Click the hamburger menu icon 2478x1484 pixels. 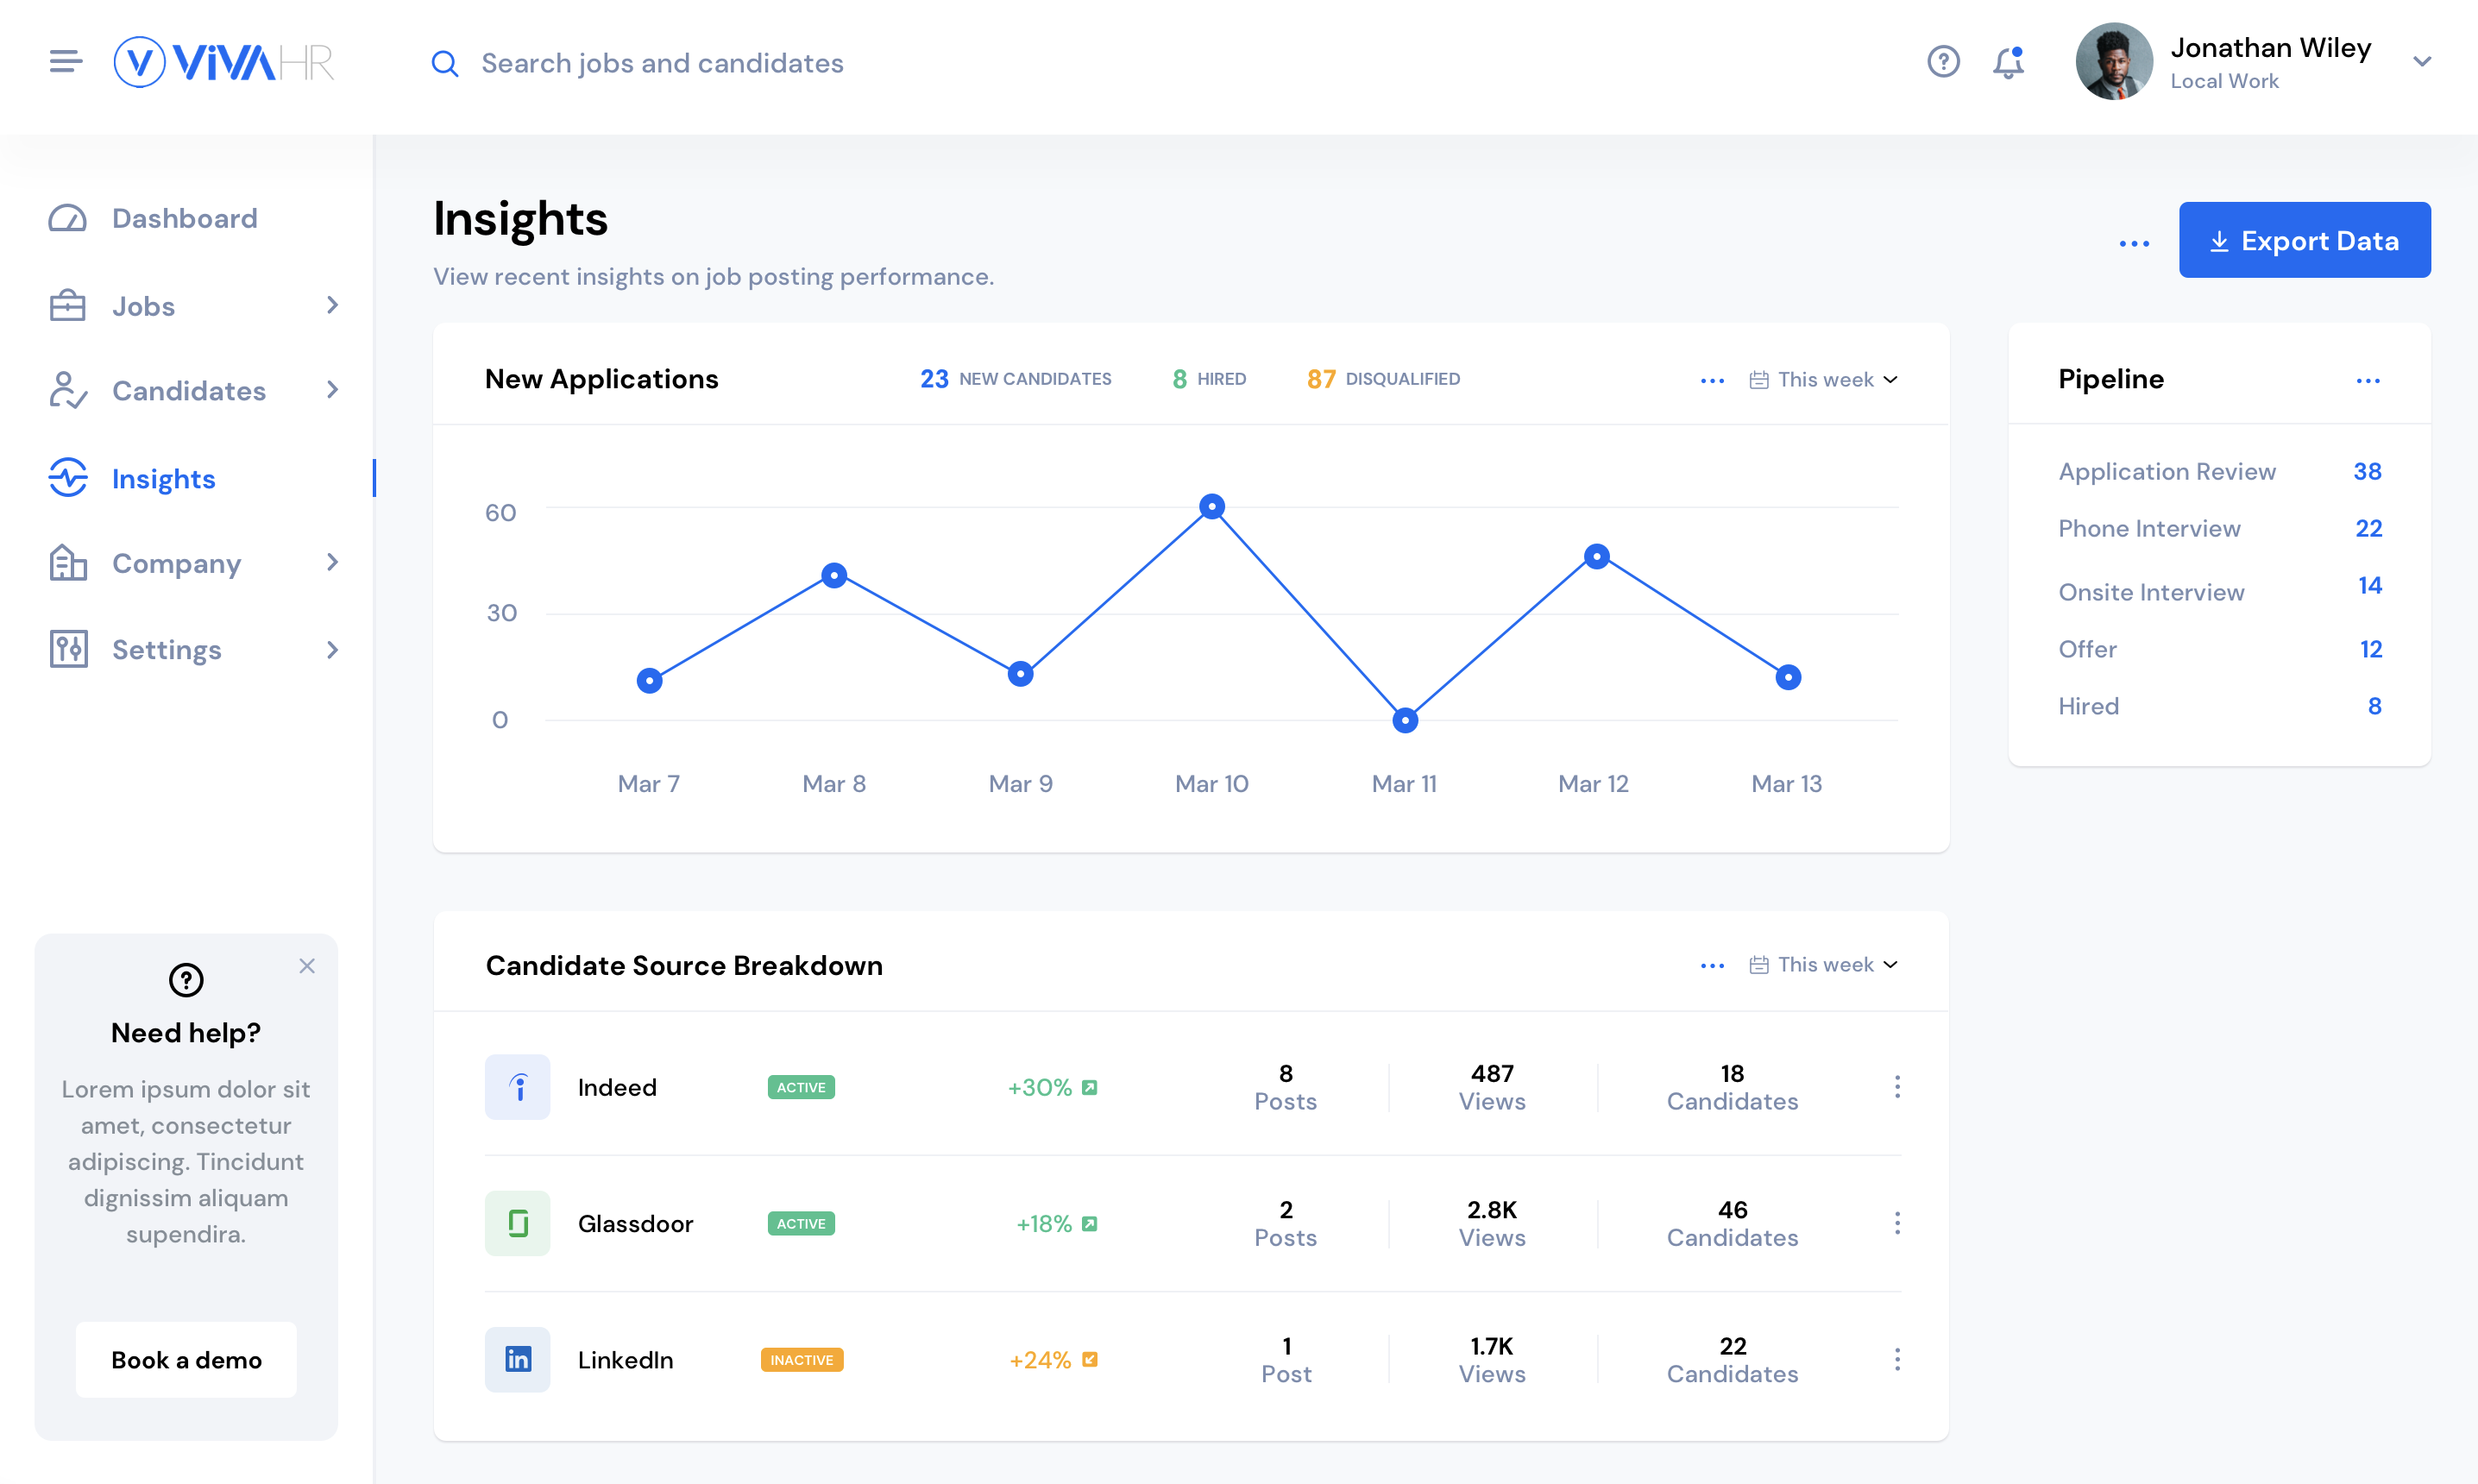click(66, 62)
